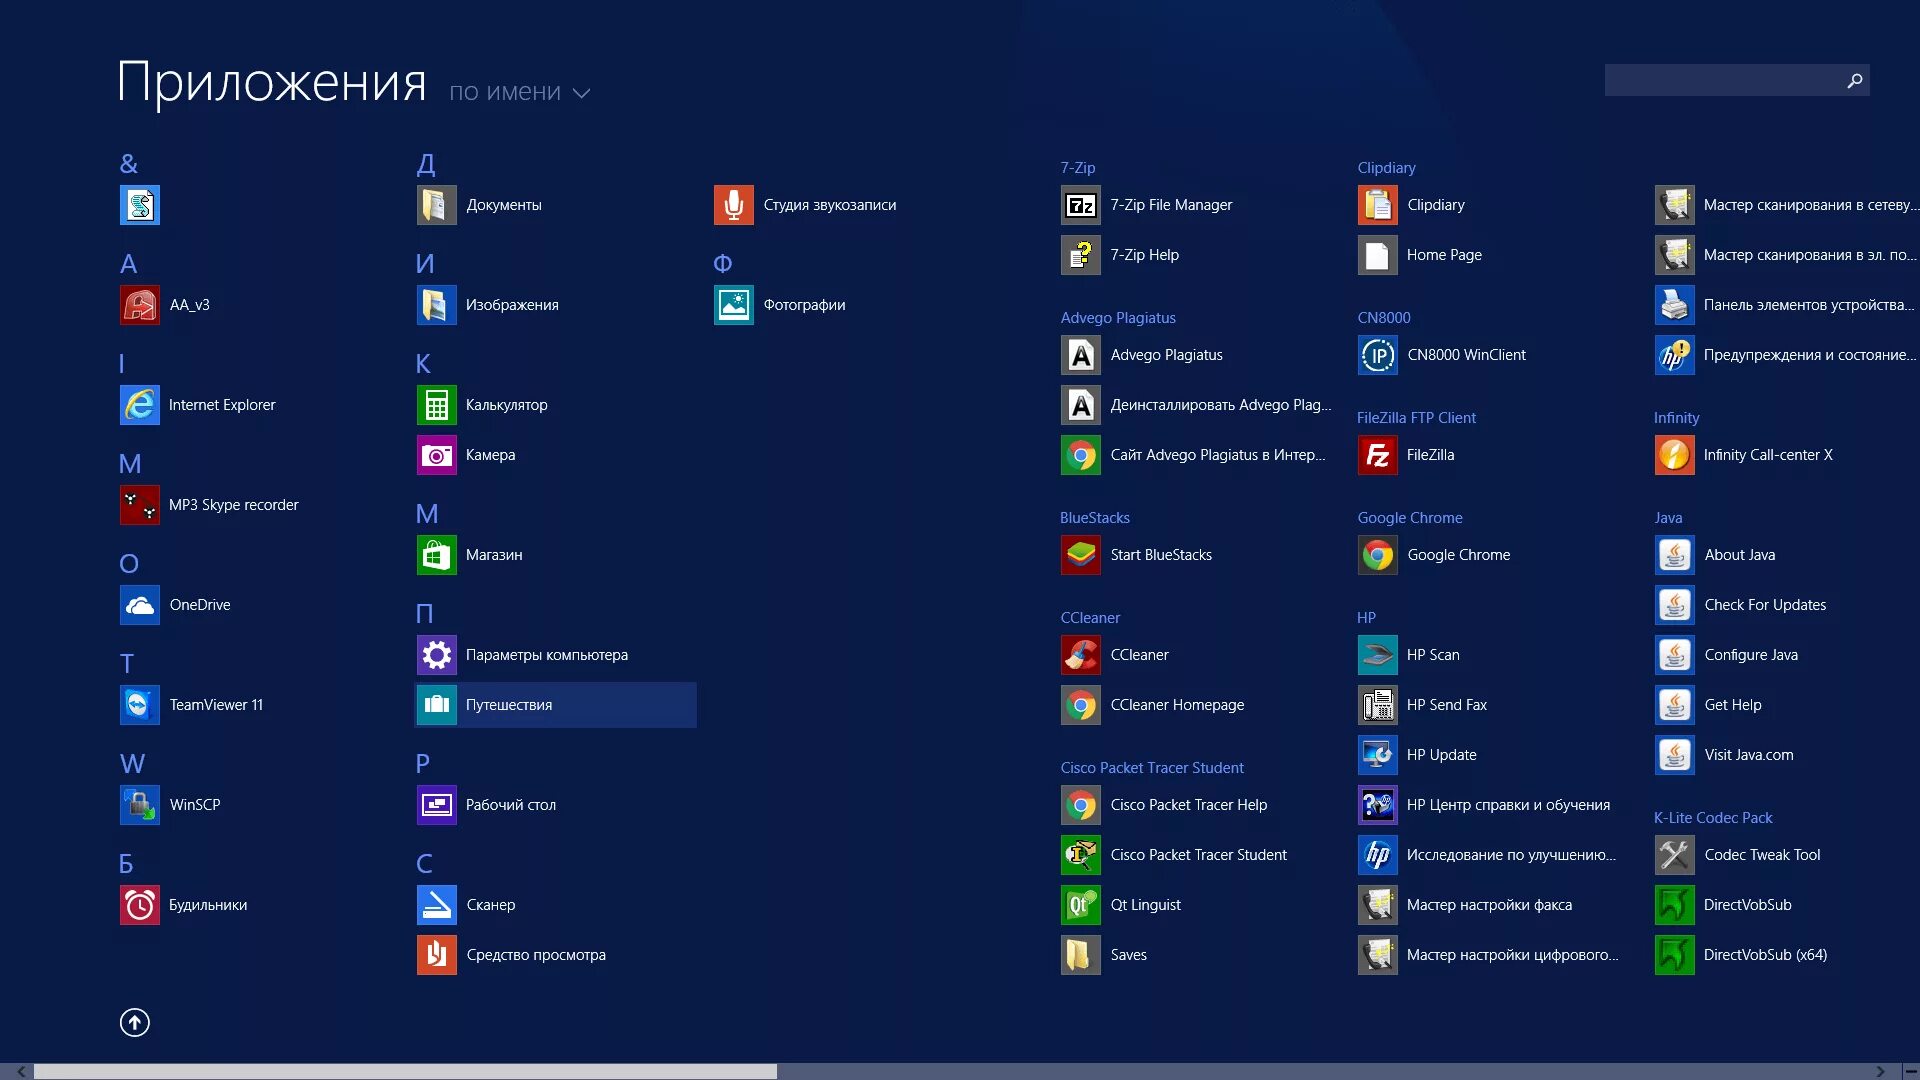Launch Infinity Call-center X icon

point(1674,455)
